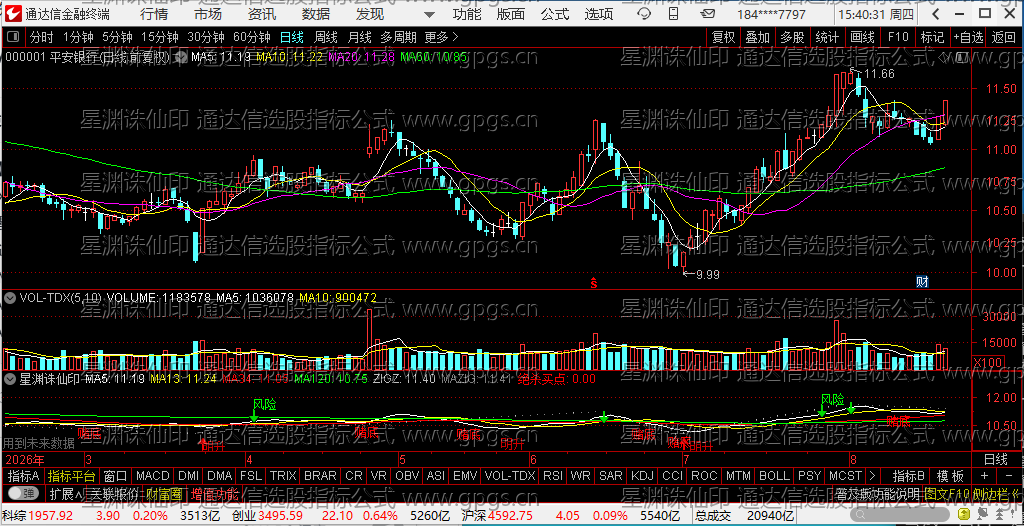This screenshot has height=526, width=1024.
Task: Collapse the 侧边栏 sidebar
Action: point(996,493)
